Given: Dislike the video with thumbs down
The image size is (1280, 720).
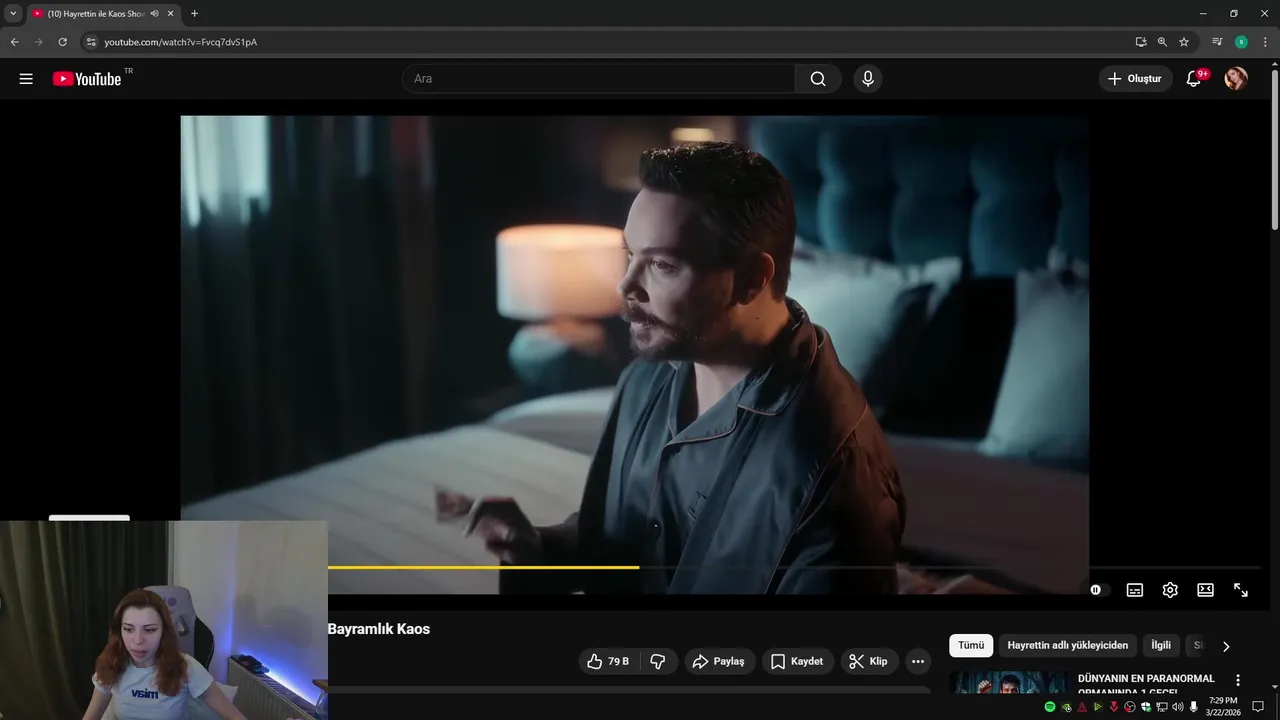Looking at the screenshot, I should point(658,661).
